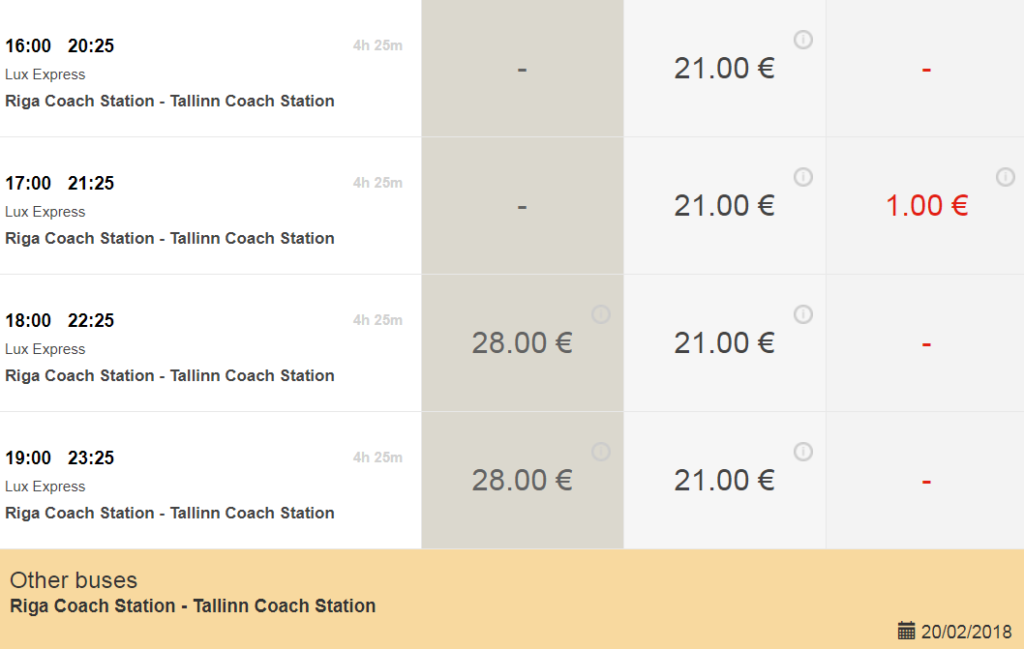Viewport: 1024px width, 649px height.
Task: Select 21.00 € fare for 17:00 departure
Action: point(724,206)
